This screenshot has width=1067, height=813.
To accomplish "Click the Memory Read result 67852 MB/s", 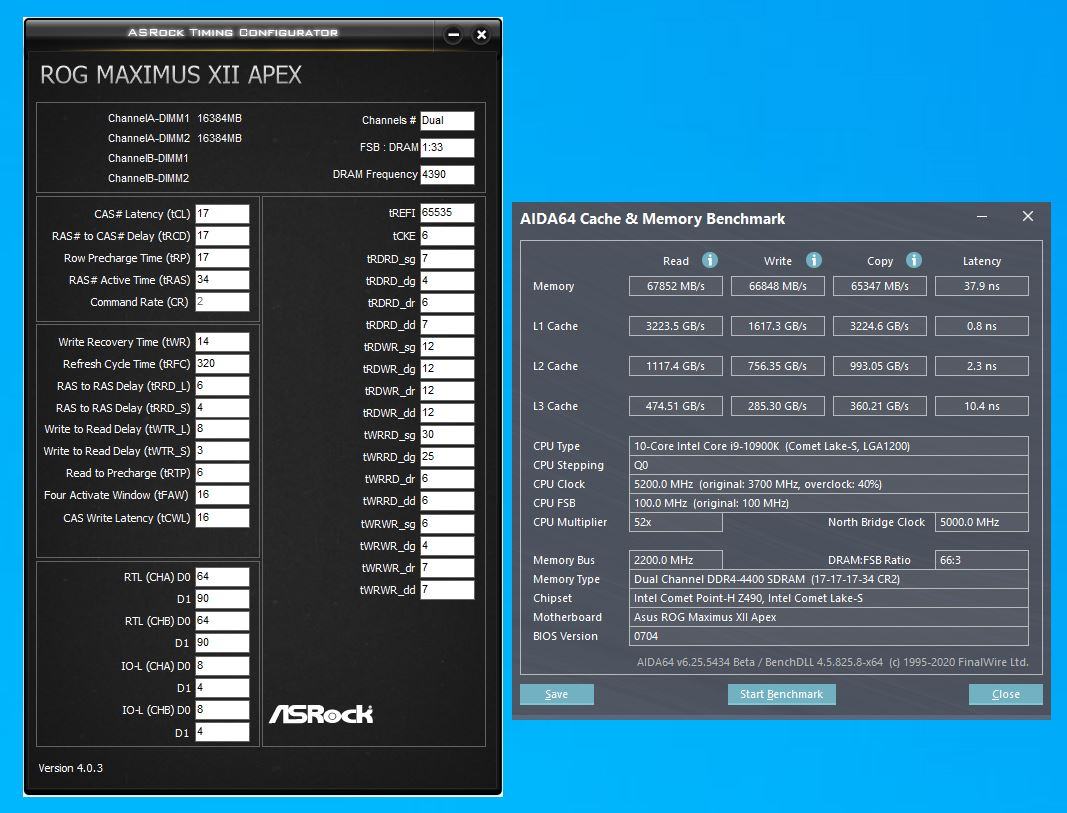I will coord(676,286).
